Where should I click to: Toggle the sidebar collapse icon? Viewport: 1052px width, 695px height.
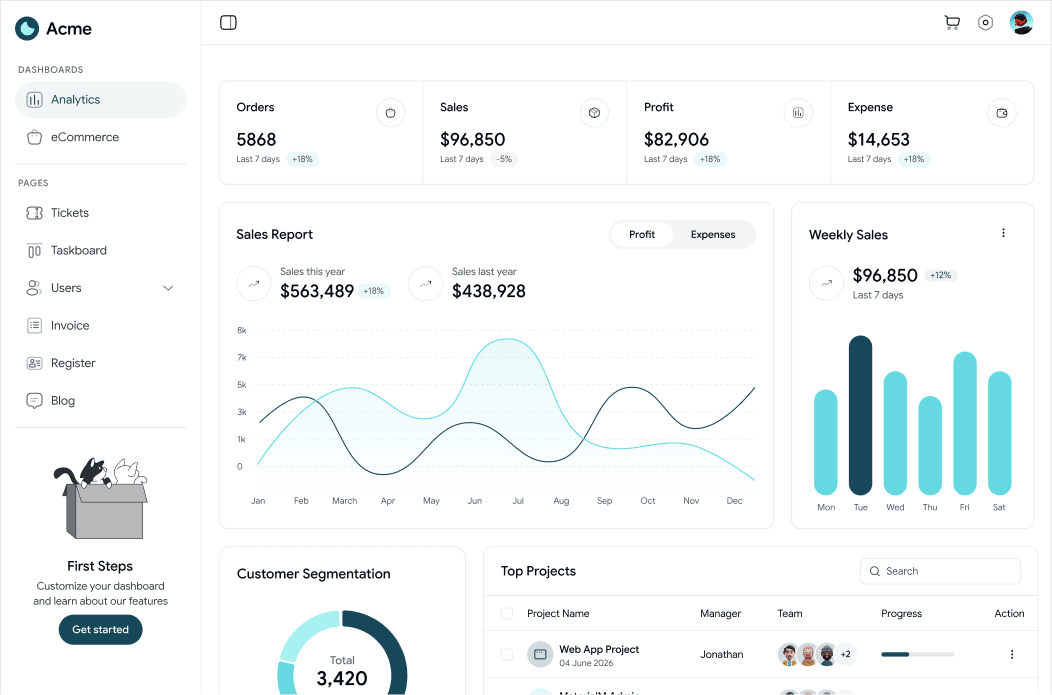point(228,23)
